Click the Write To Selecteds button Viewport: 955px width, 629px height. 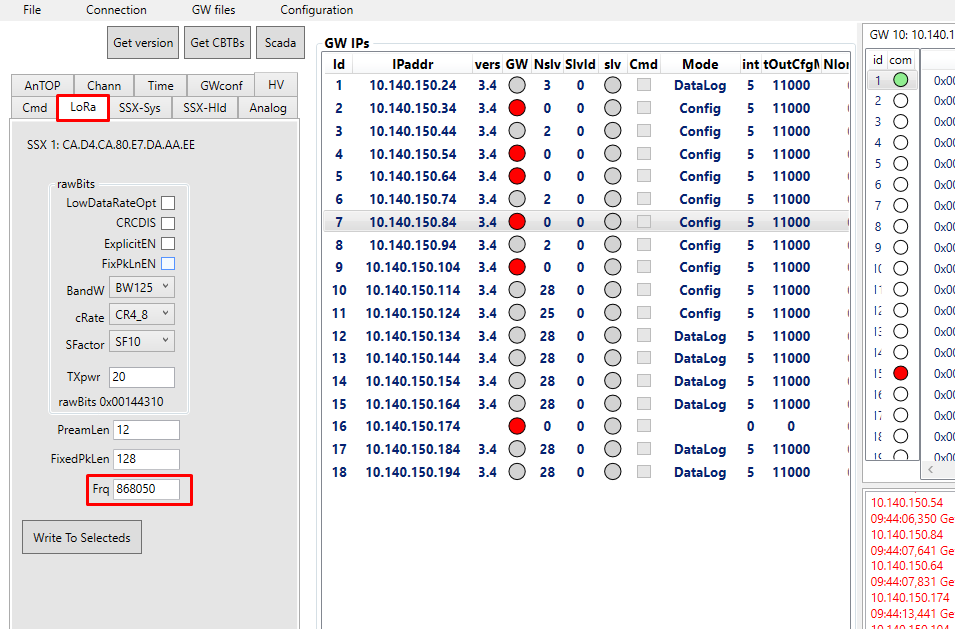pos(81,537)
